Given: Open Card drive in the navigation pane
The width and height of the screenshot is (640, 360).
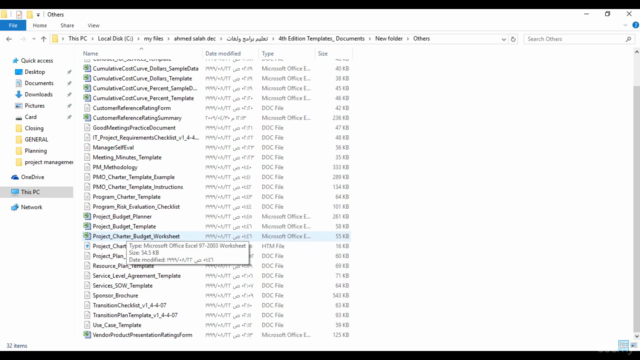Looking at the screenshot, I should 30,117.
